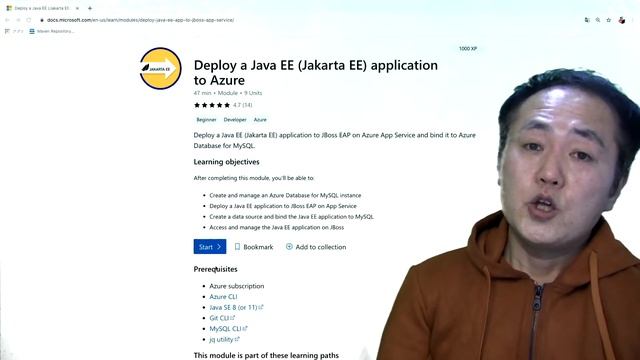The width and height of the screenshot is (640, 360).
Task: Click the Developer tag
Action: pos(235,120)
